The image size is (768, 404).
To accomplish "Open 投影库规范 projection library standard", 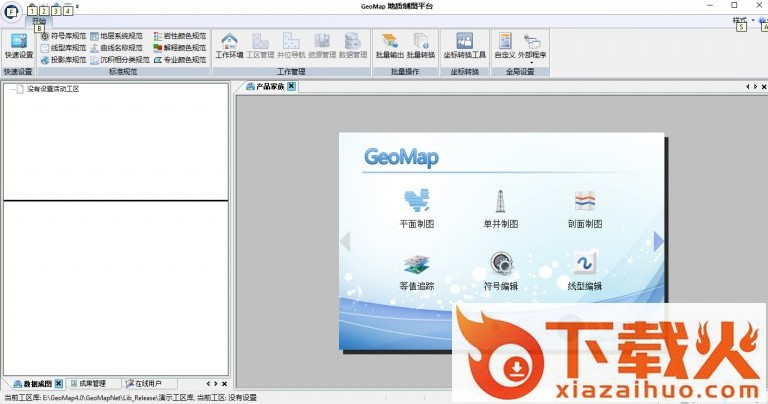I will tap(63, 60).
